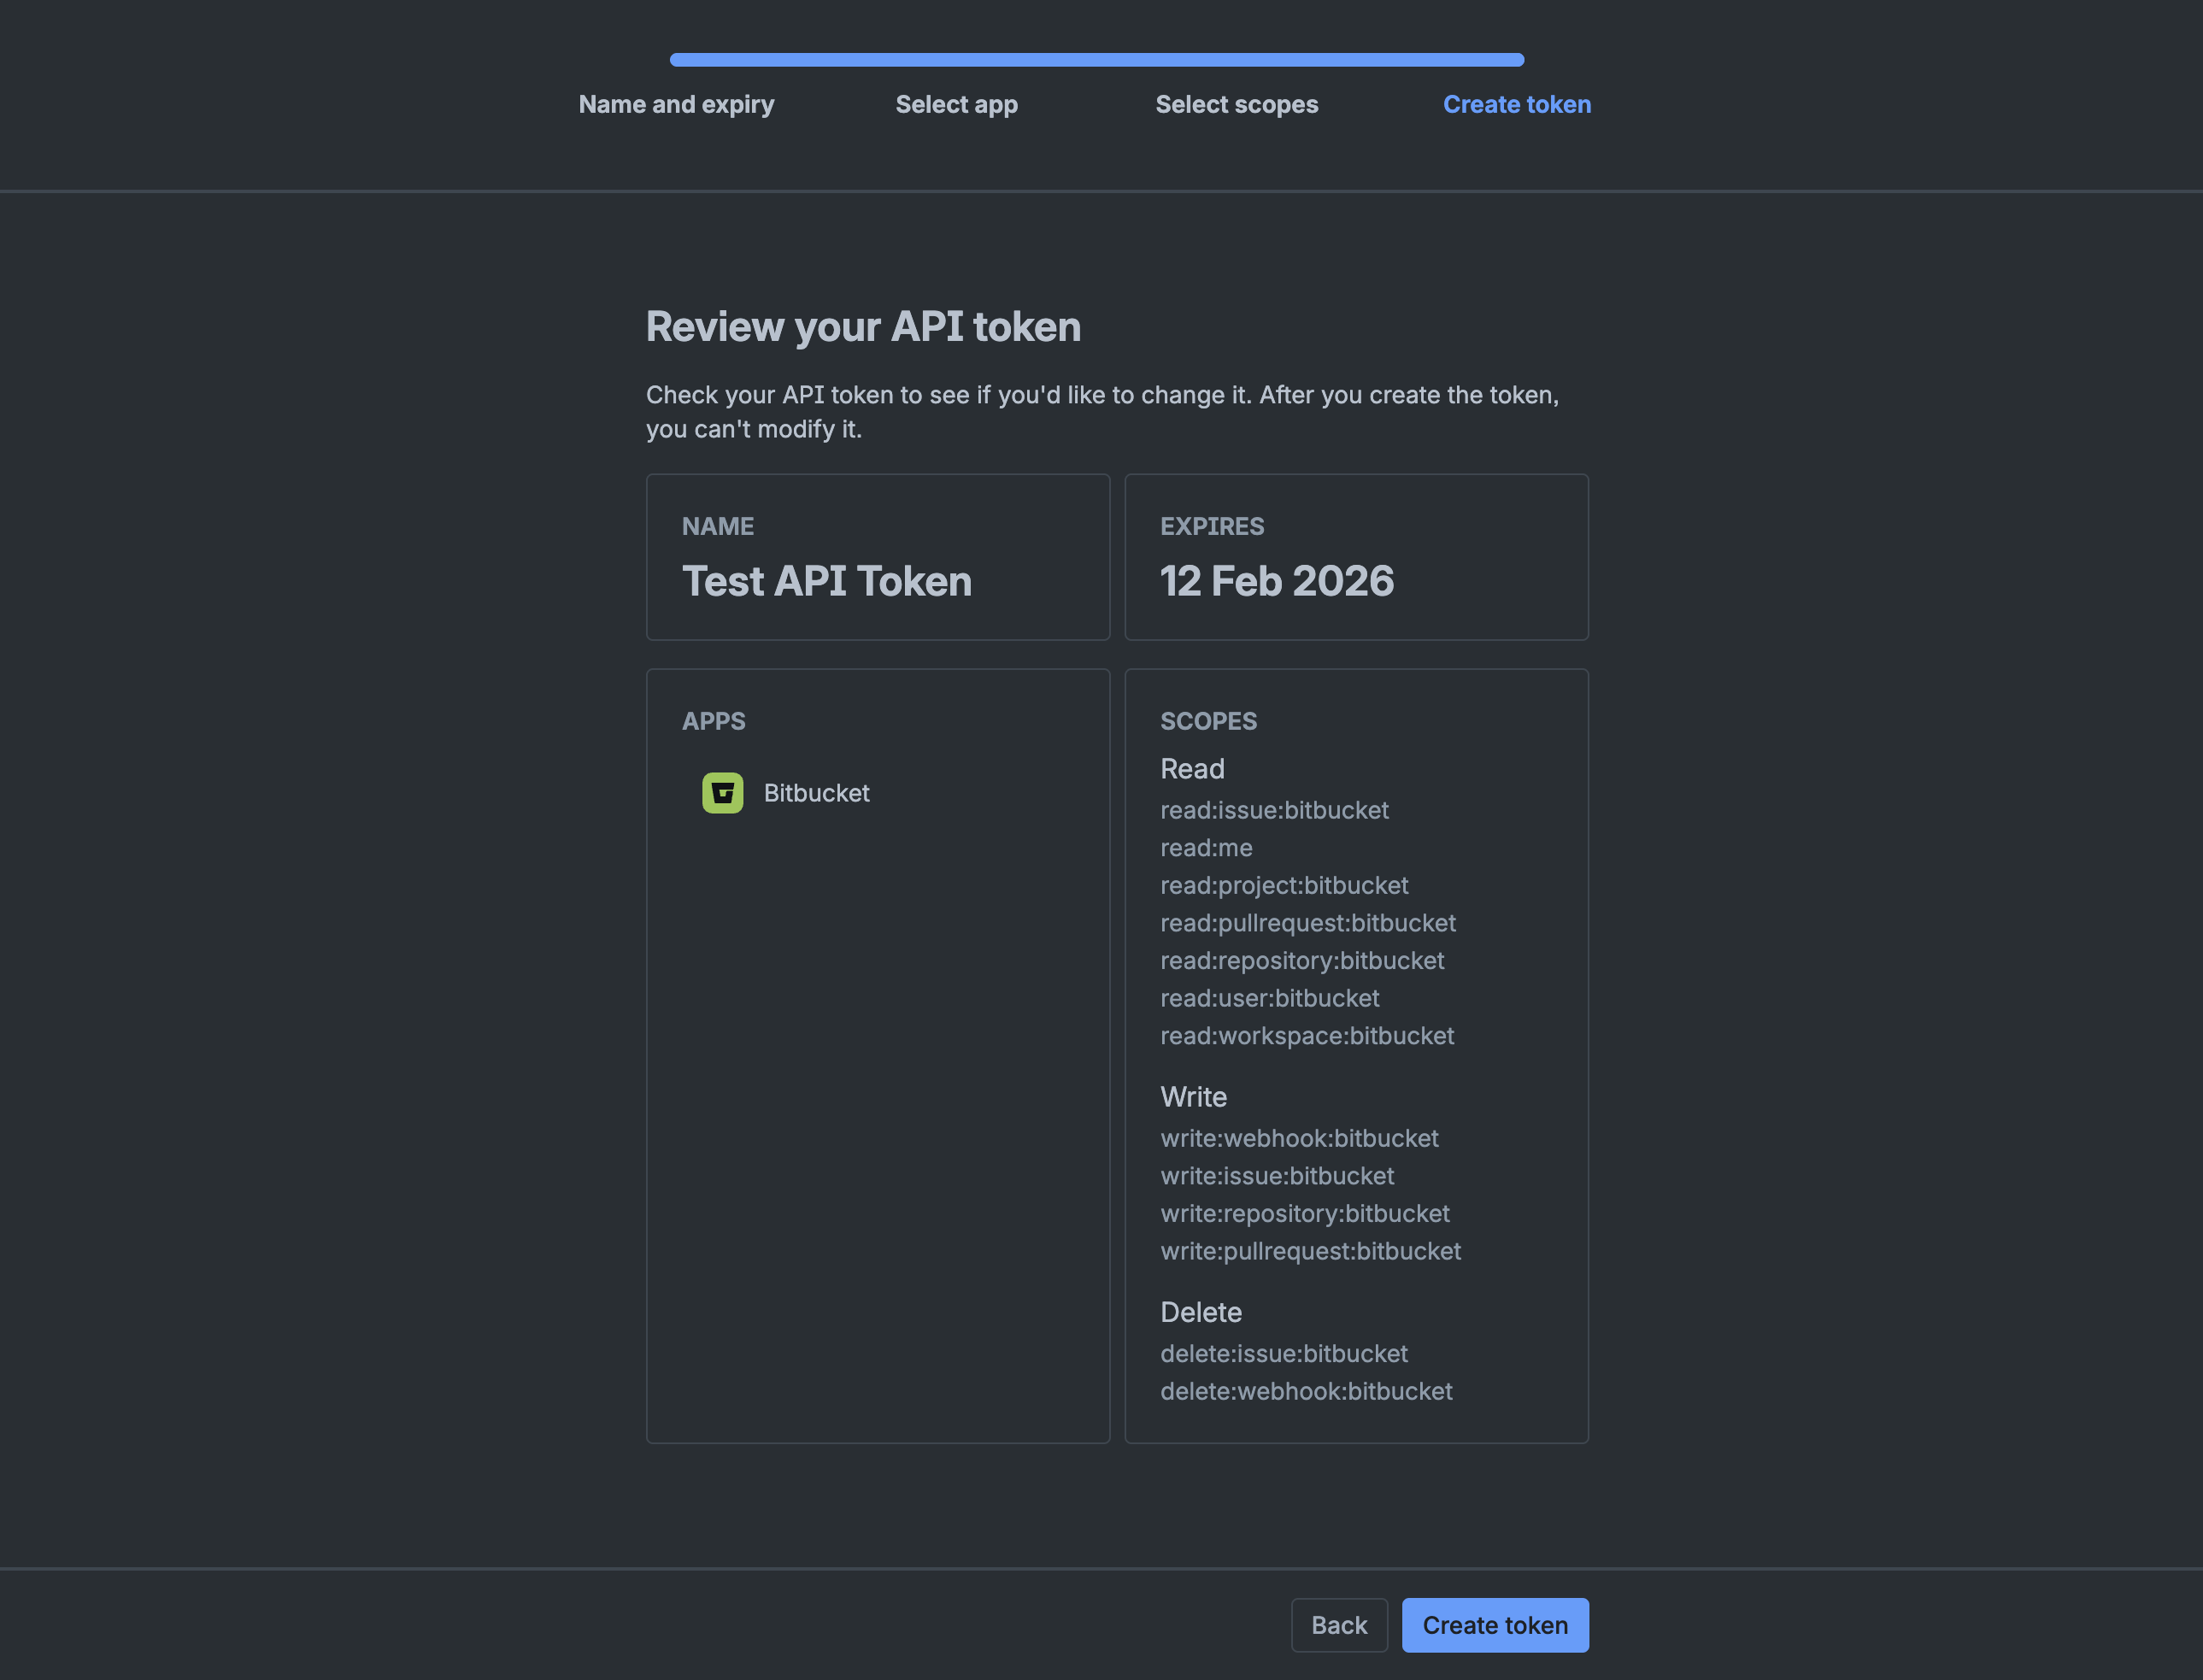
Task: Select the delete:issue:bitbucket scope entry
Action: (x=1284, y=1353)
